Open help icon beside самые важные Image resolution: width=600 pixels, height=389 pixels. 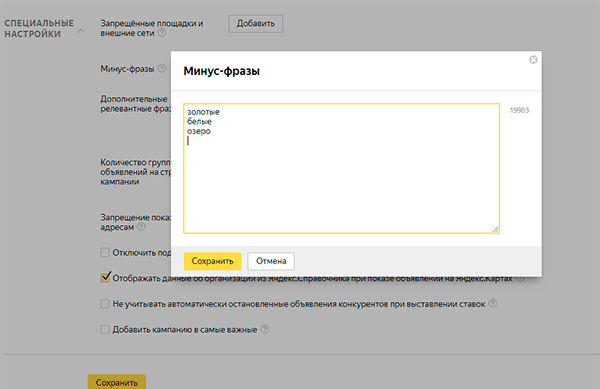(x=265, y=329)
